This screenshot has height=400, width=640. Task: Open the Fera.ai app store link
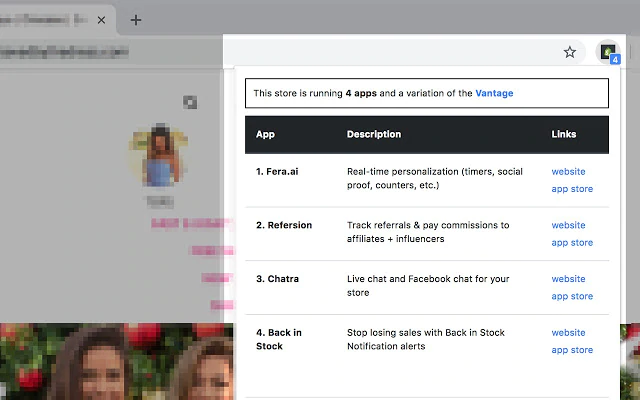(572, 189)
